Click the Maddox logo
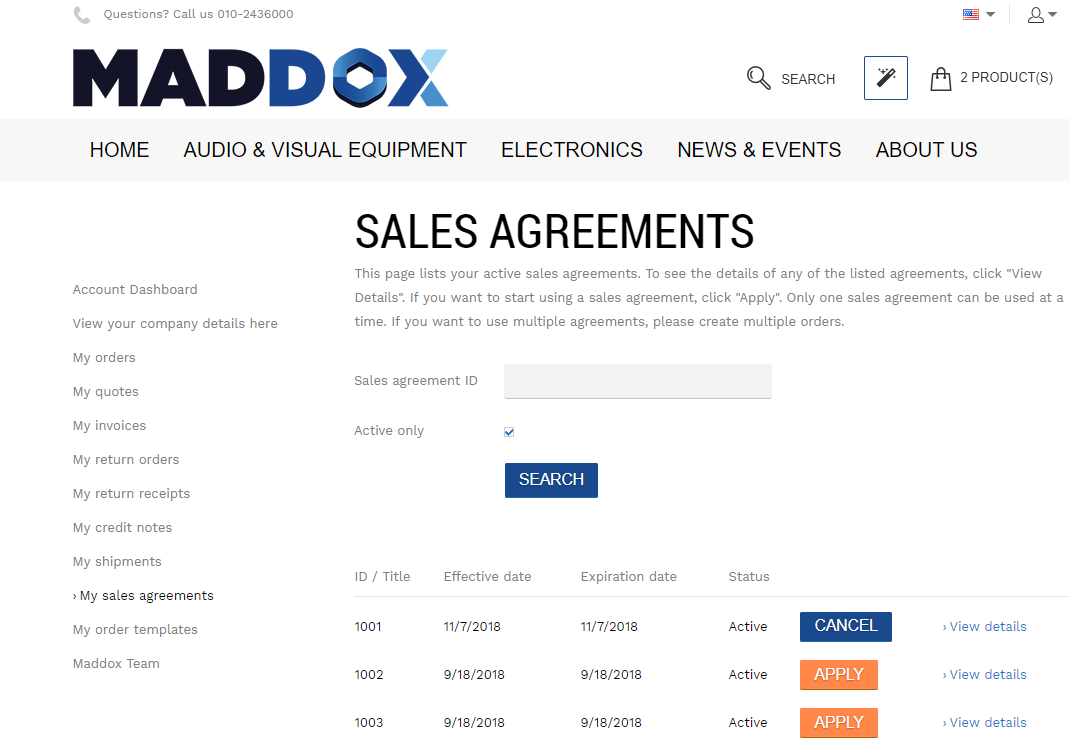This screenshot has width=1069, height=749. point(260,78)
